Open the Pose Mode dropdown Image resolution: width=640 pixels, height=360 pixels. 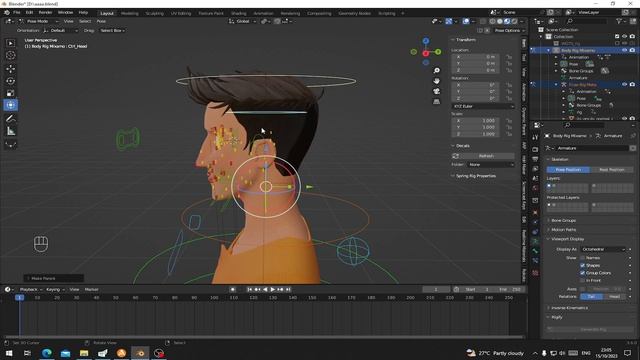(x=39, y=21)
